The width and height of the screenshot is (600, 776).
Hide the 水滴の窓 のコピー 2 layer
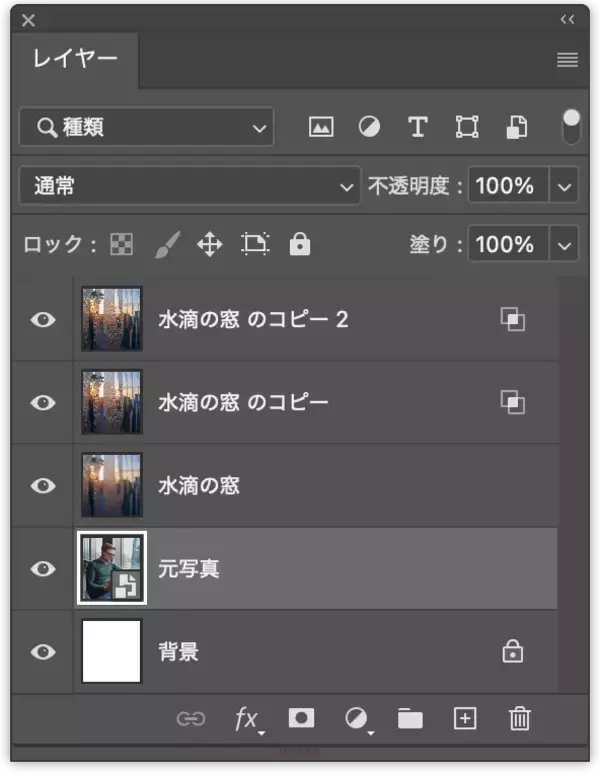click(x=43, y=320)
